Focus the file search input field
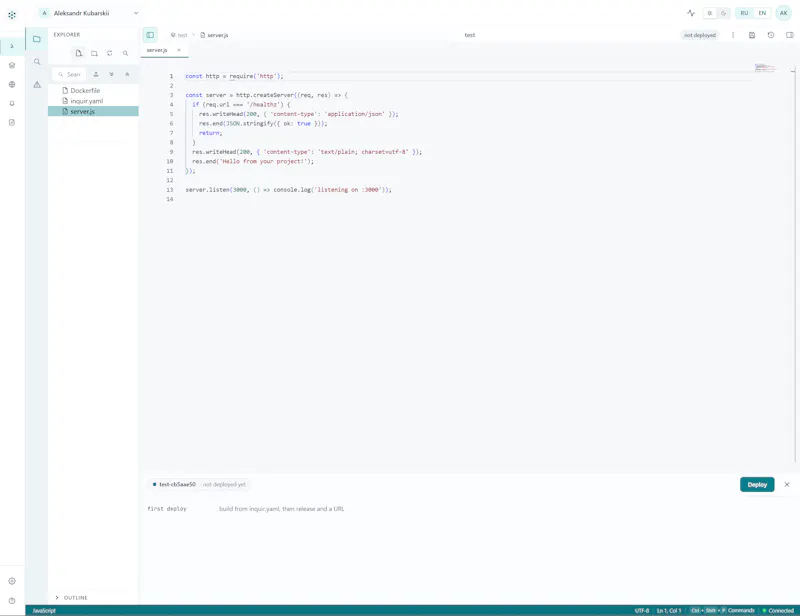Image resolution: width=800 pixels, height=616 pixels. click(69, 75)
